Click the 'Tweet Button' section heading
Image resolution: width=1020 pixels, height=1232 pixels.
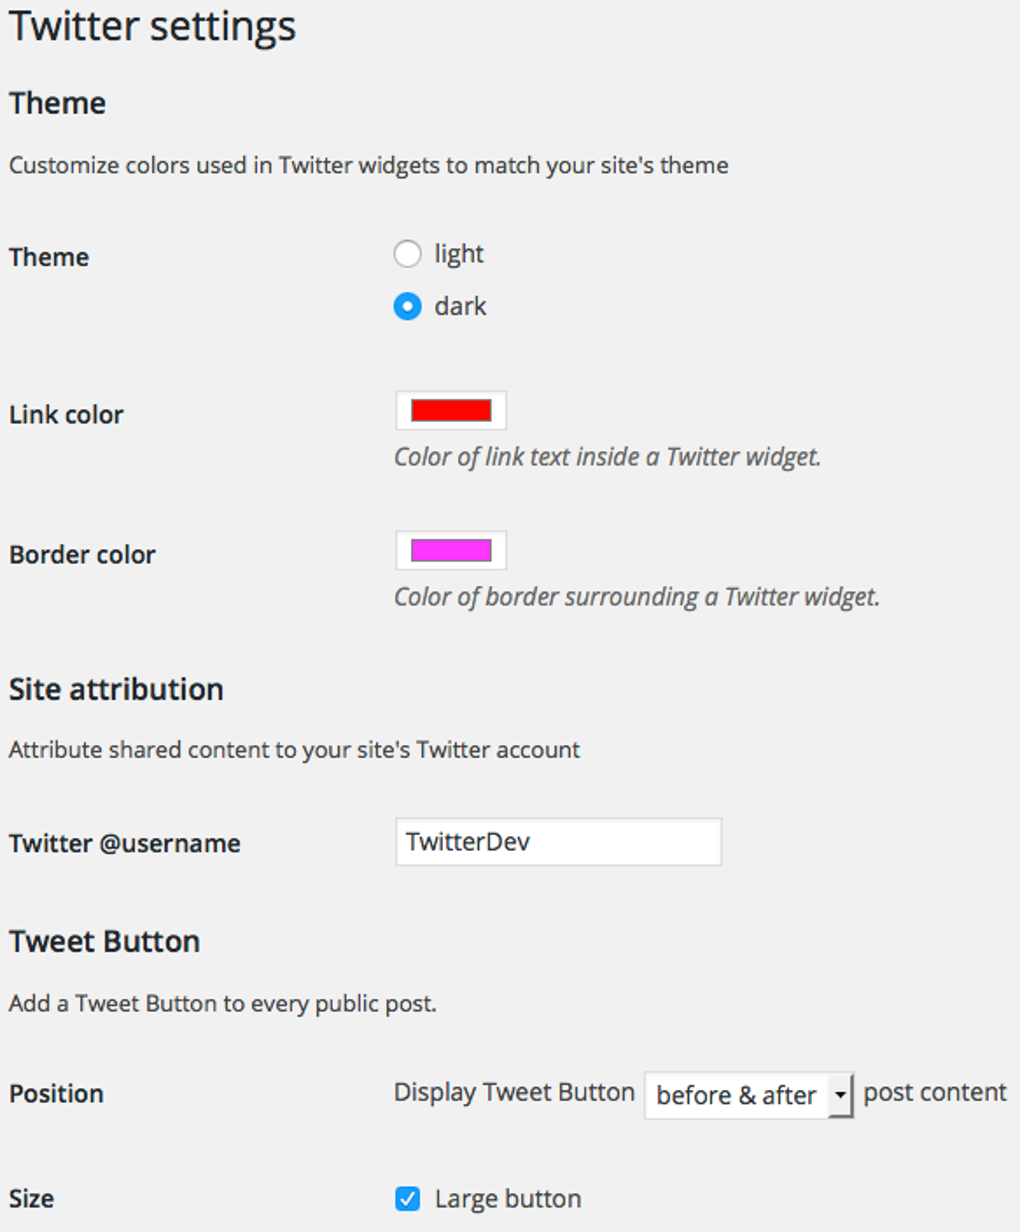coord(103,940)
